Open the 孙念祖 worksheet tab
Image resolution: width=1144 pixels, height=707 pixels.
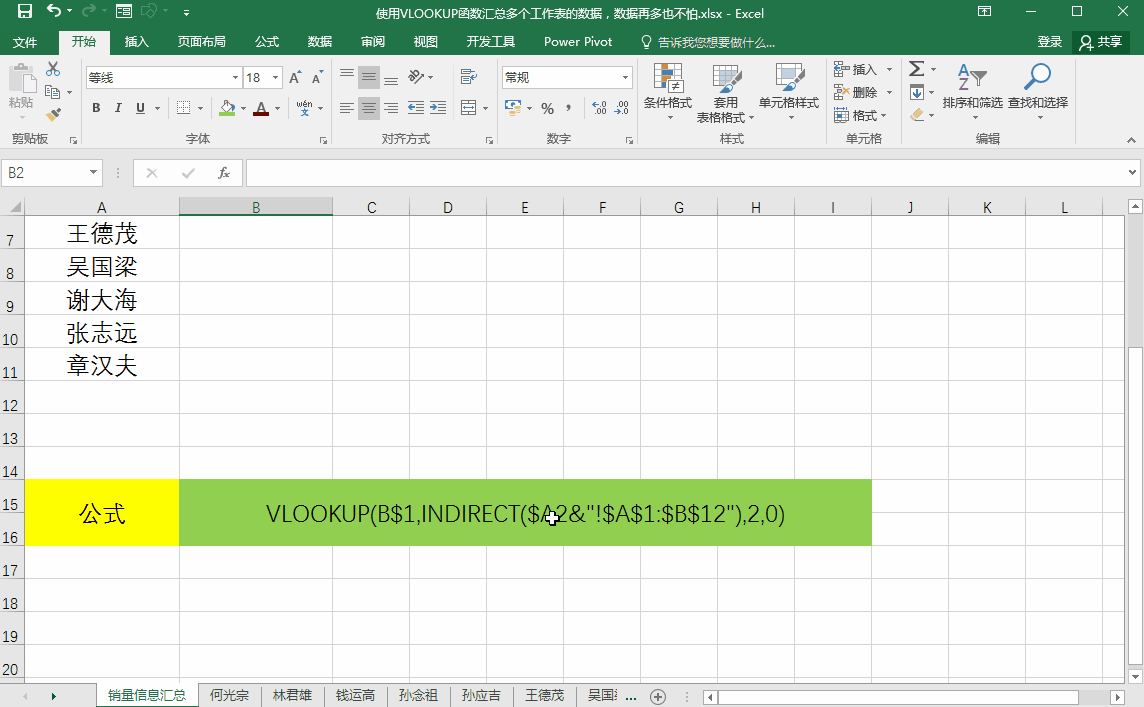point(418,695)
